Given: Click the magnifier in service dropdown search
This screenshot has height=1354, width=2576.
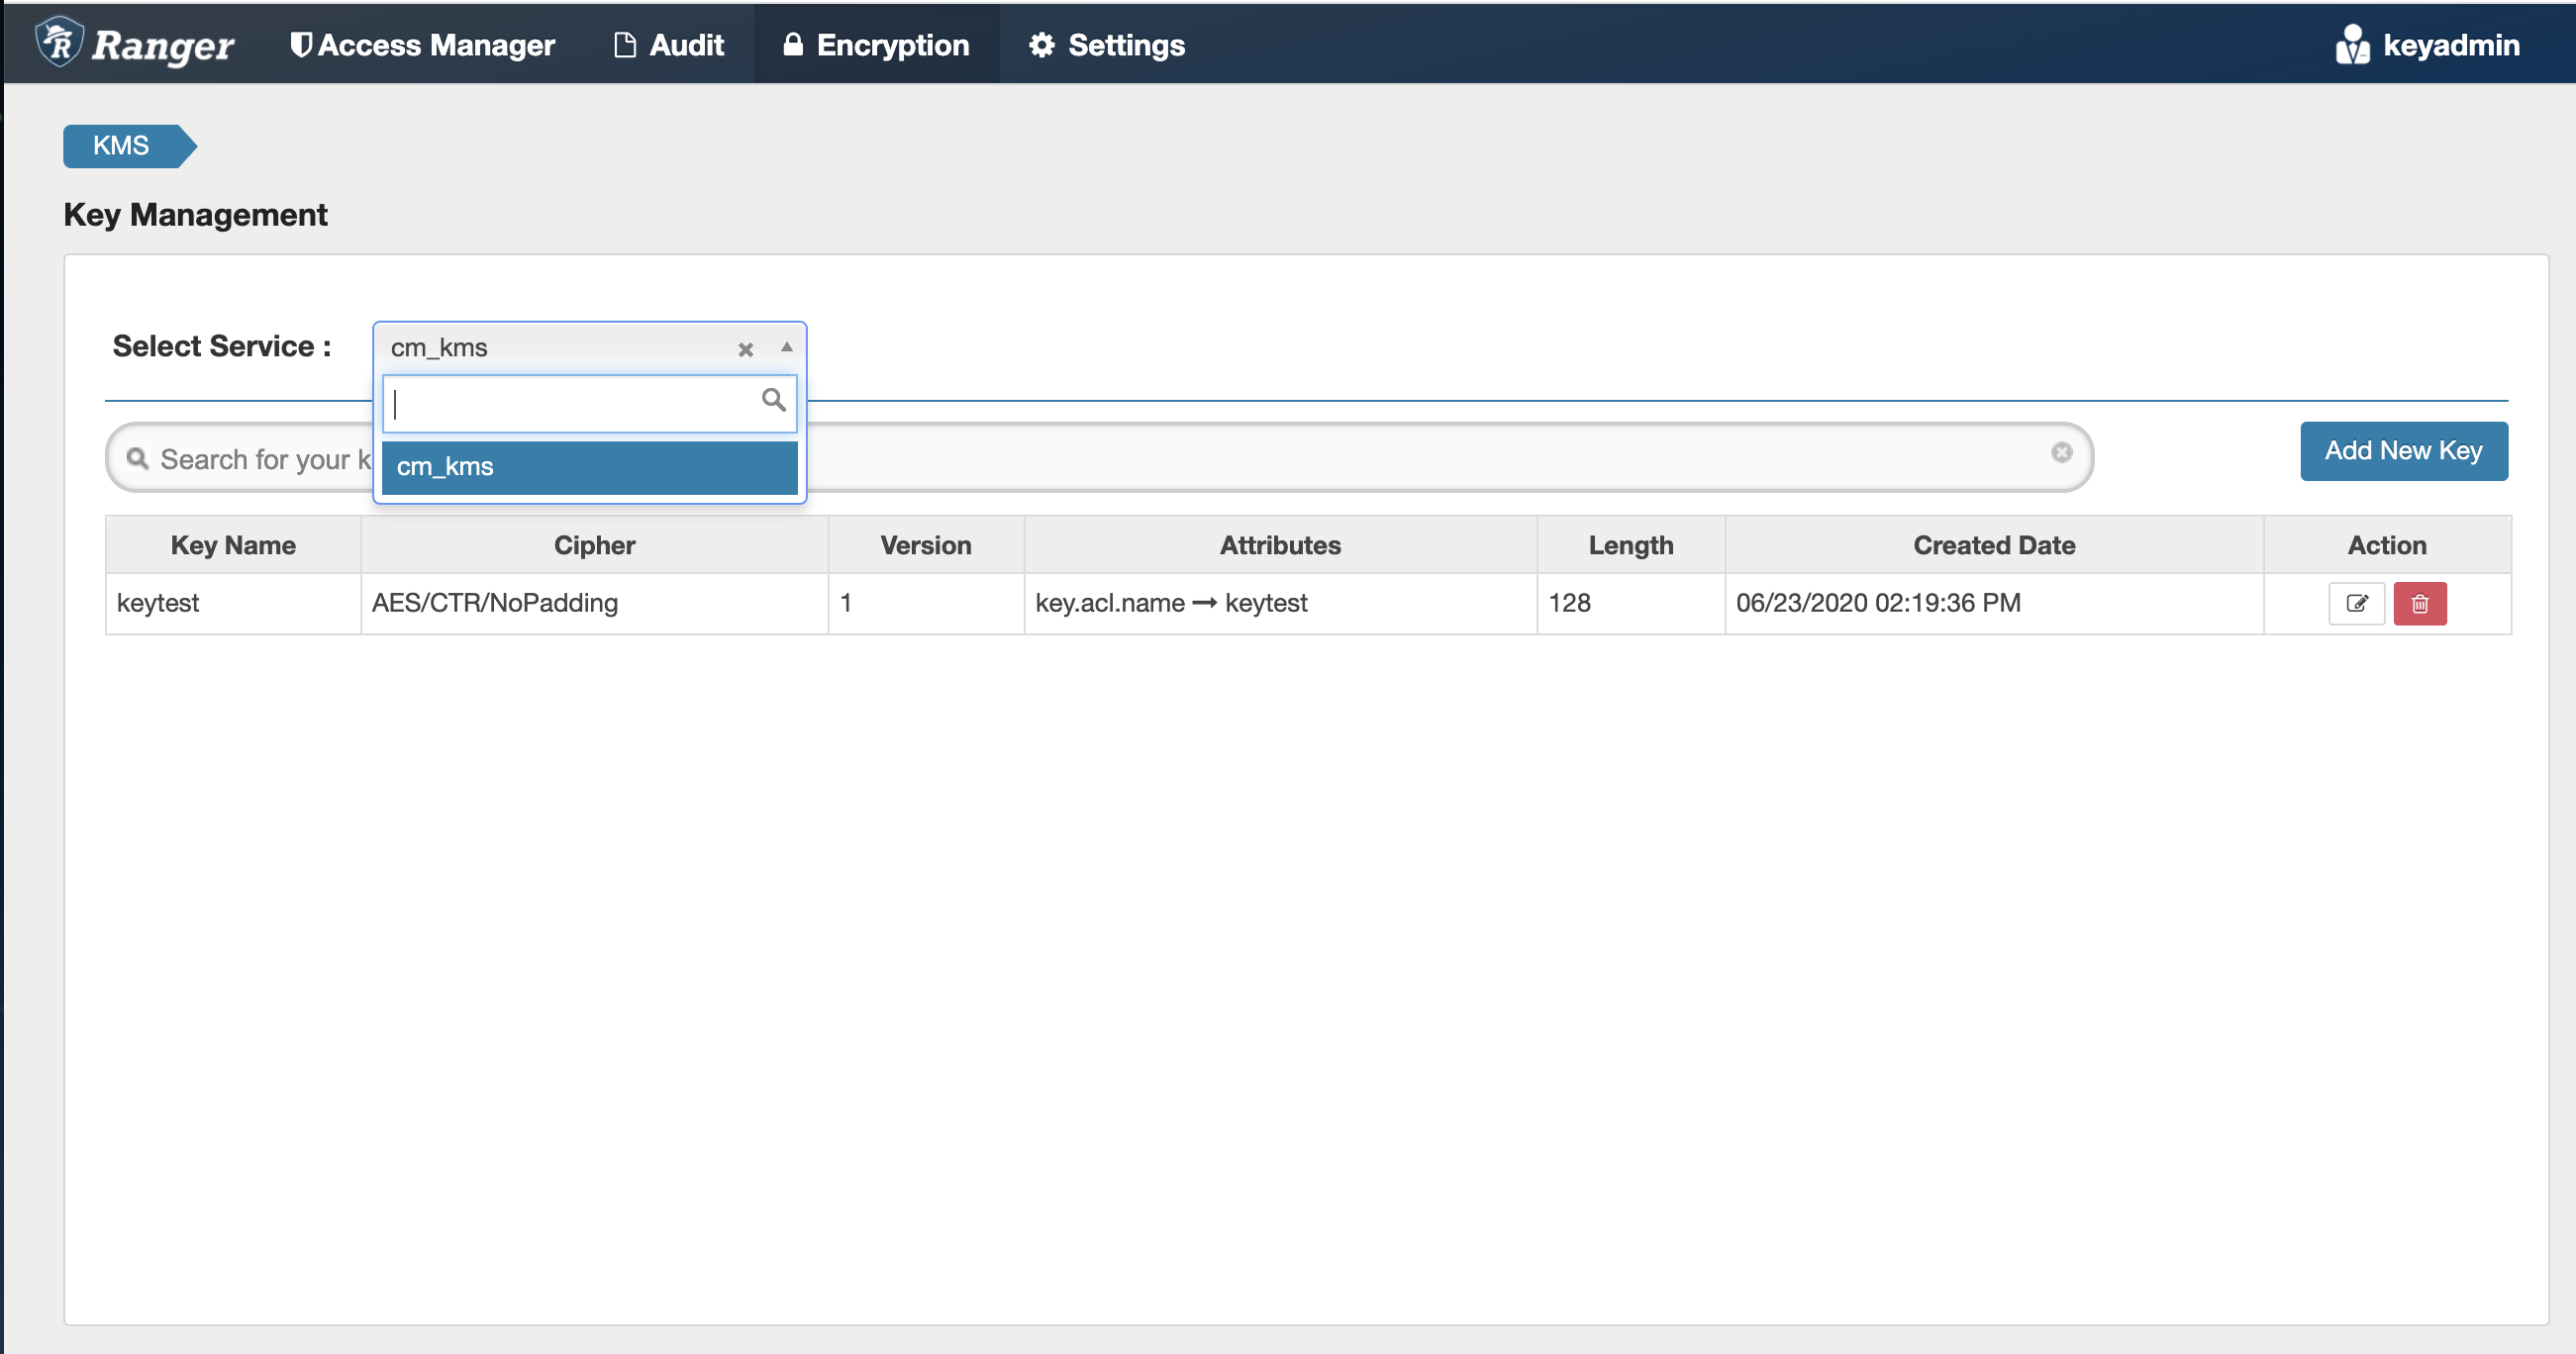Looking at the screenshot, I should [x=773, y=400].
